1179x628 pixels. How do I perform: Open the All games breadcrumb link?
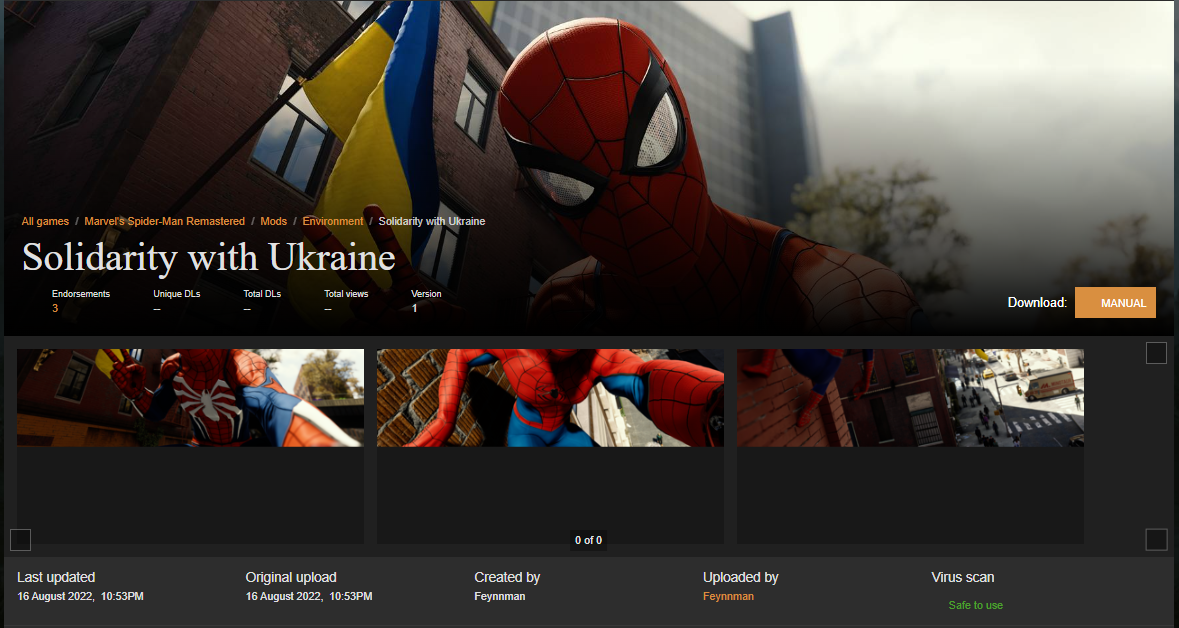[45, 221]
